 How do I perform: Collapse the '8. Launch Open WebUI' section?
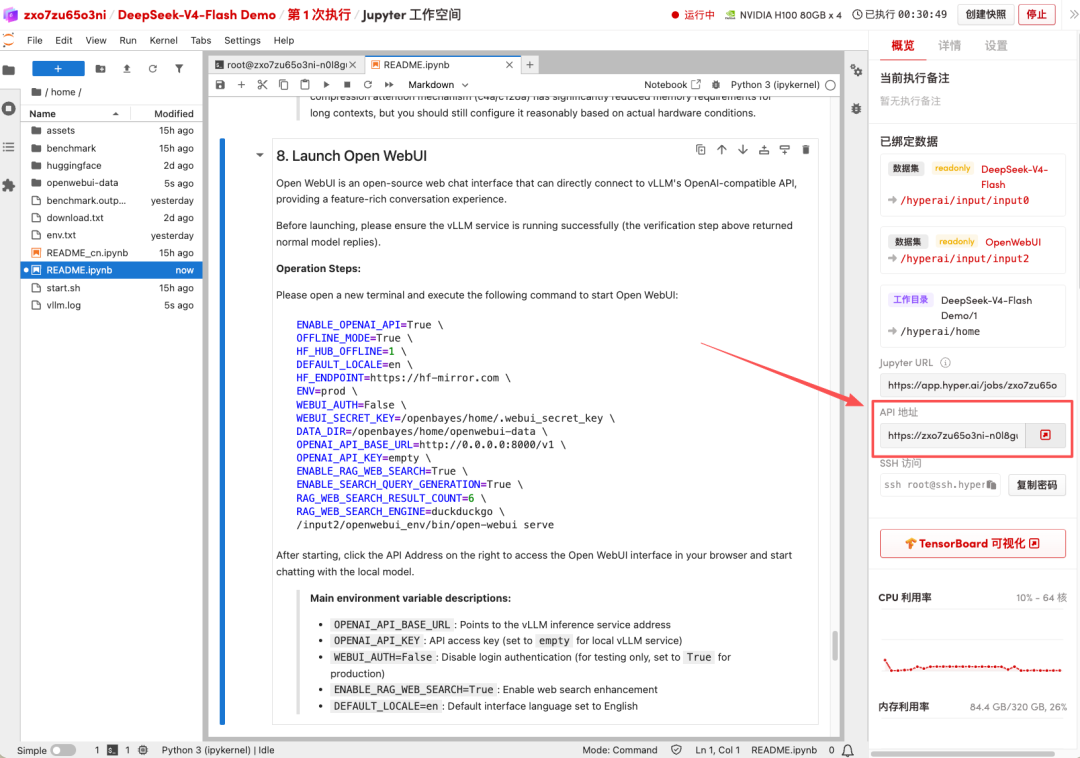(260, 156)
